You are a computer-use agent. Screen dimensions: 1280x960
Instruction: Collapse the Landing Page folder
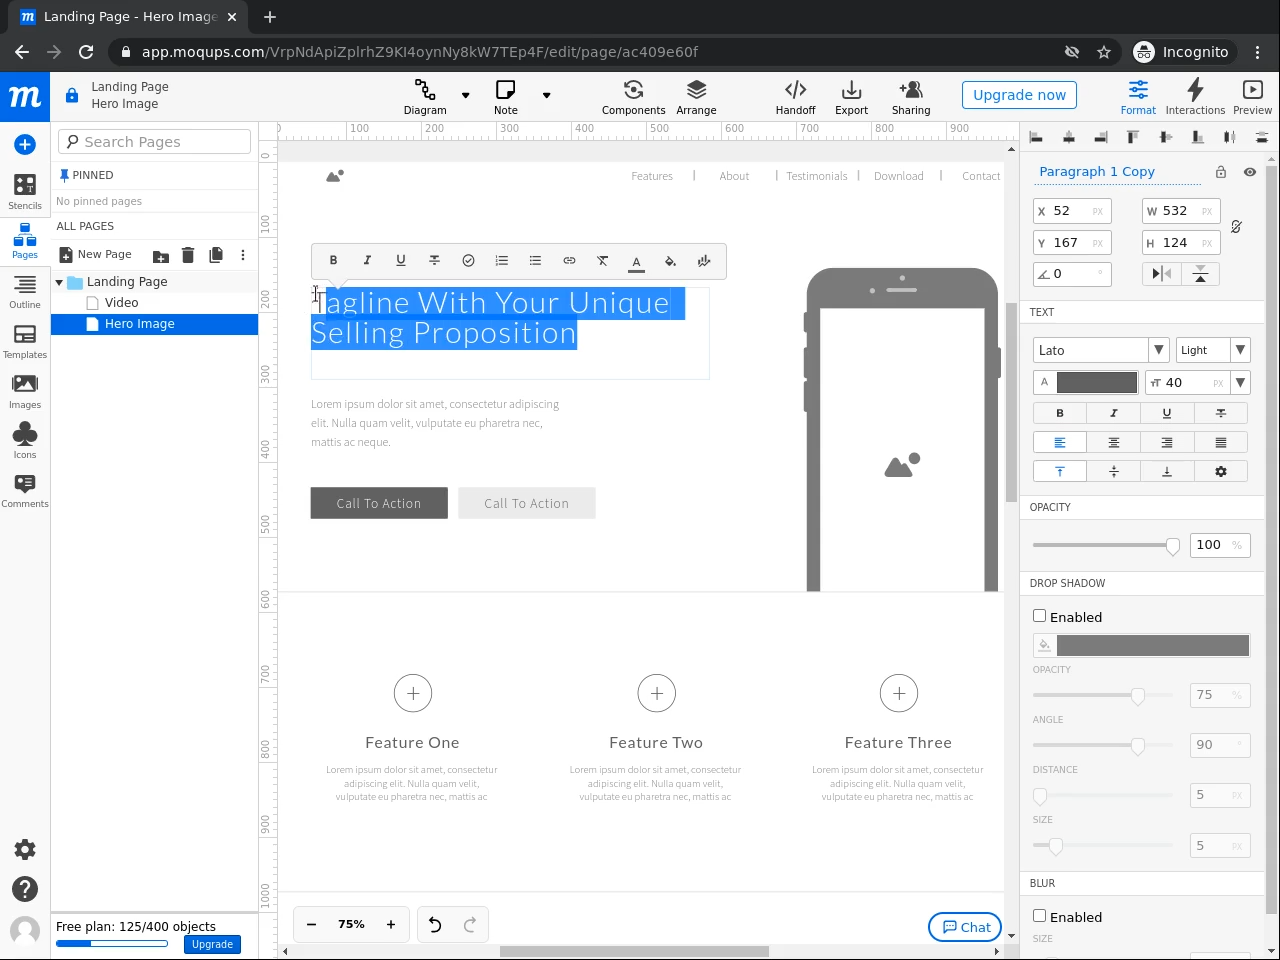pos(59,283)
